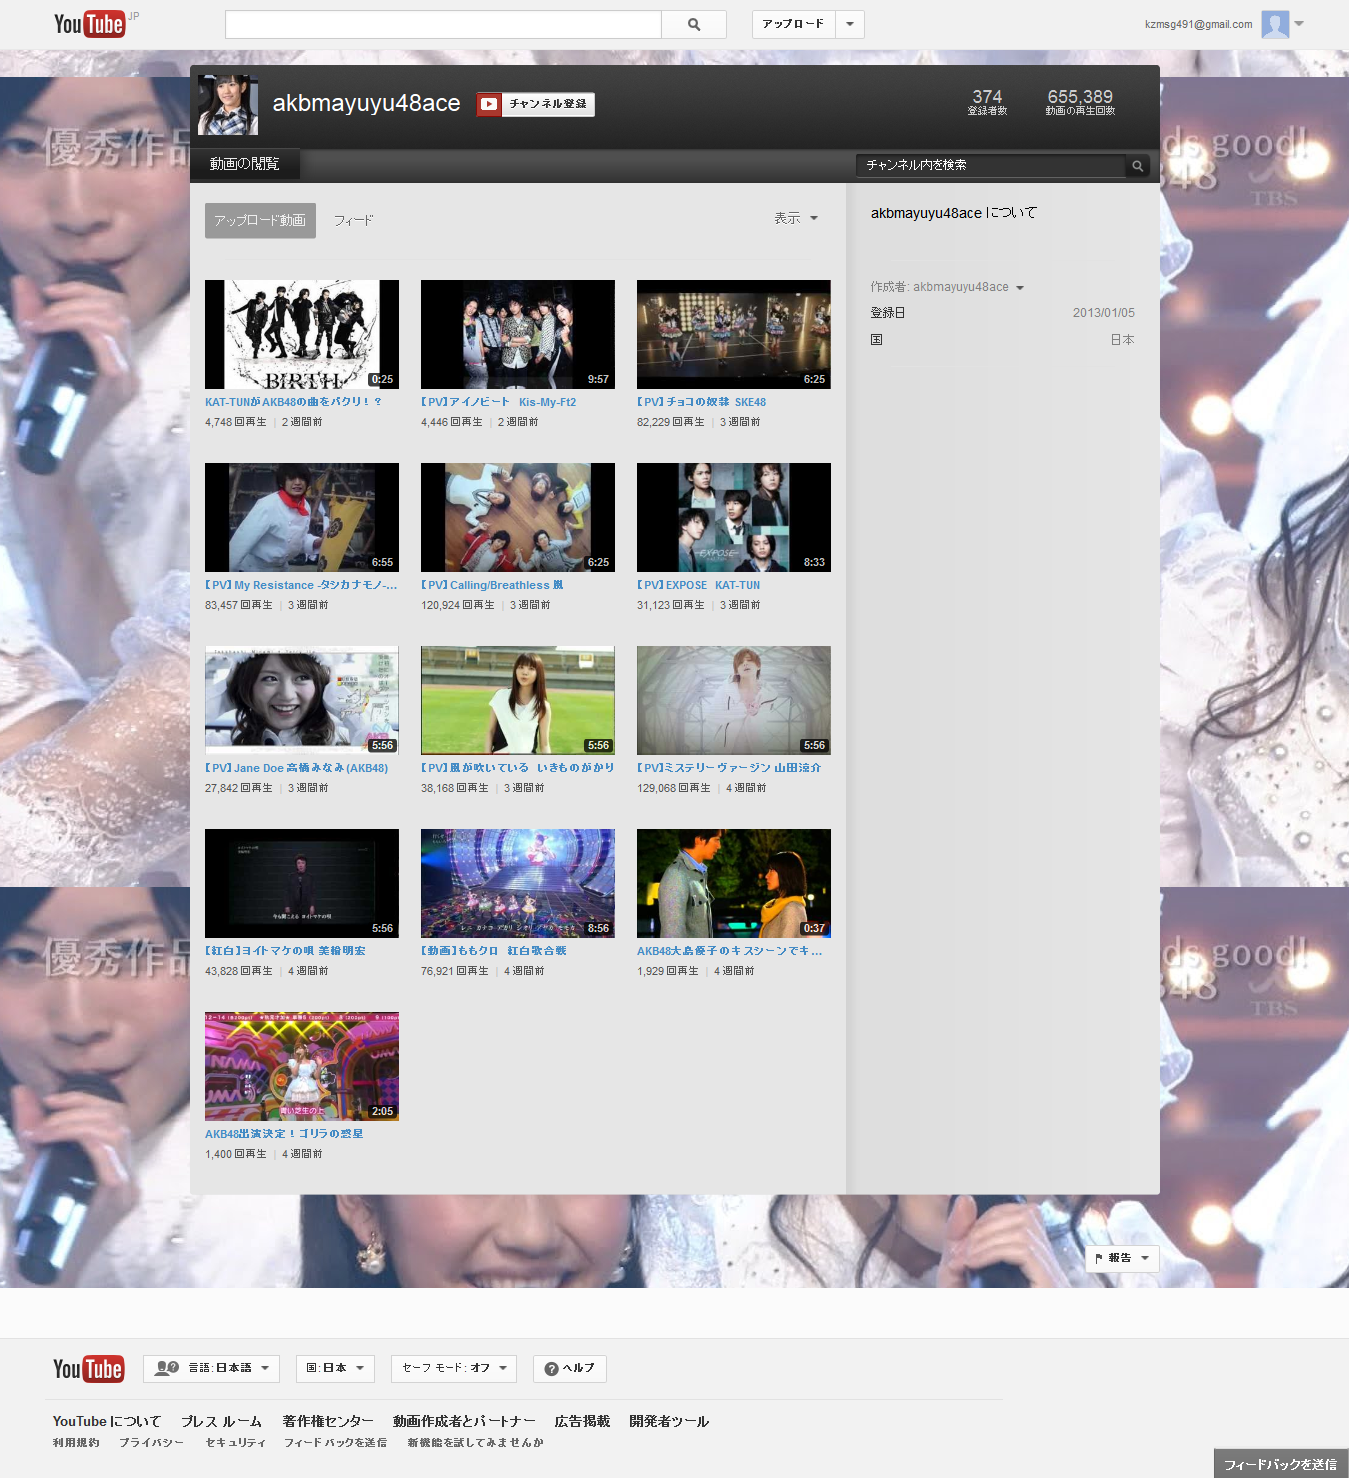This screenshot has height=1478, width=1349.
Task: Open the report flag dropdown
Action: [1122, 1258]
